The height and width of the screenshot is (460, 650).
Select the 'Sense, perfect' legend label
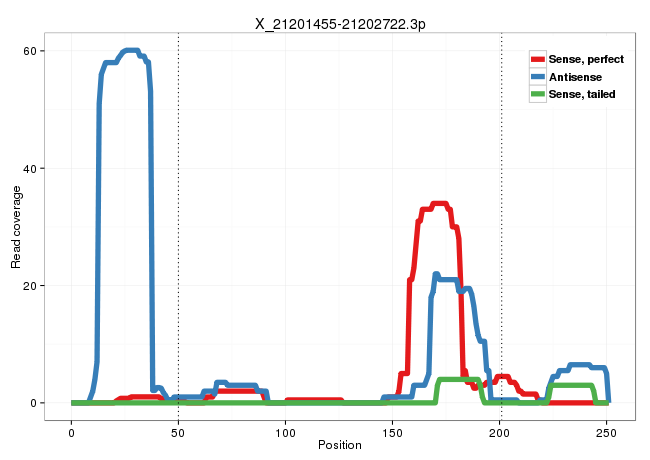point(586,59)
